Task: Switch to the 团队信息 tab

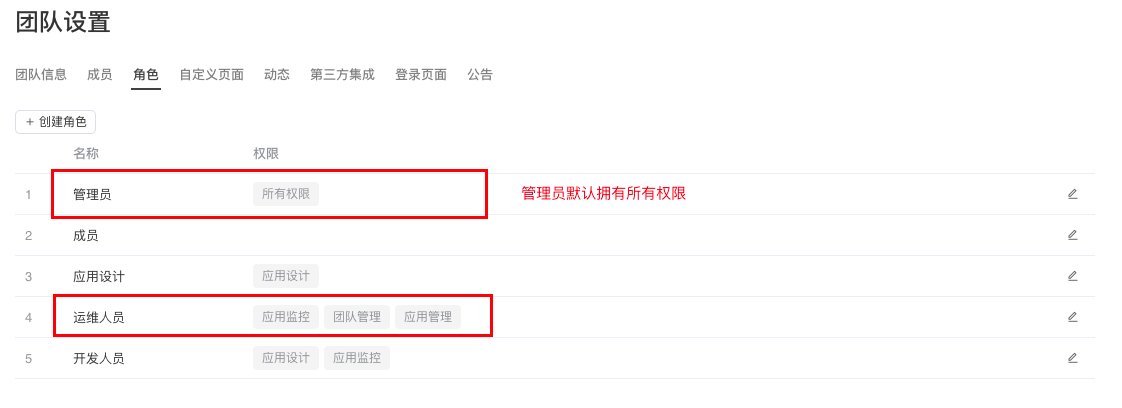Action: click(x=41, y=74)
